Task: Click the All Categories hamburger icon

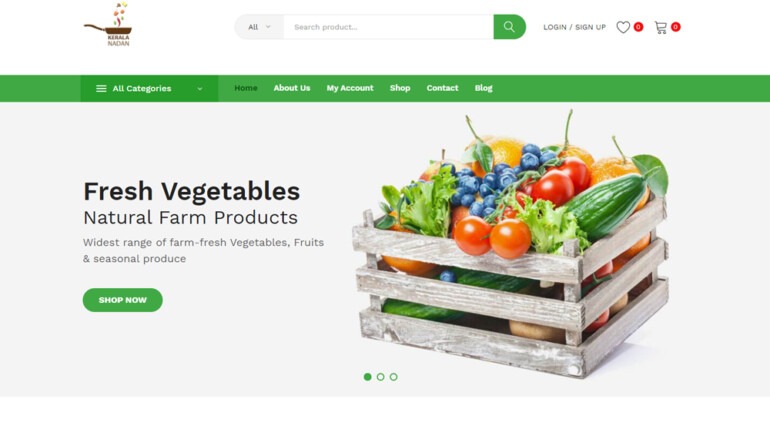Action: 101,88
